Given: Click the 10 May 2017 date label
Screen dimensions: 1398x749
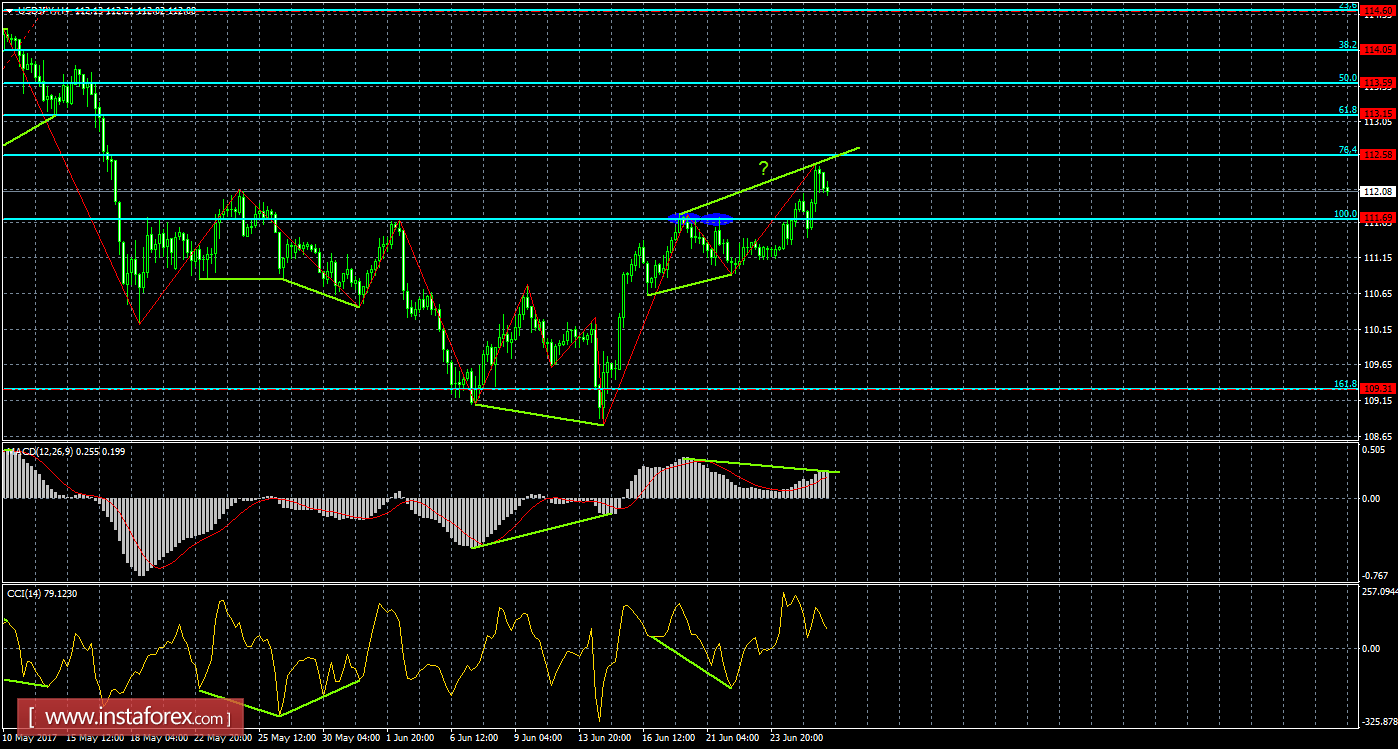Looking at the screenshot, I should (28, 739).
